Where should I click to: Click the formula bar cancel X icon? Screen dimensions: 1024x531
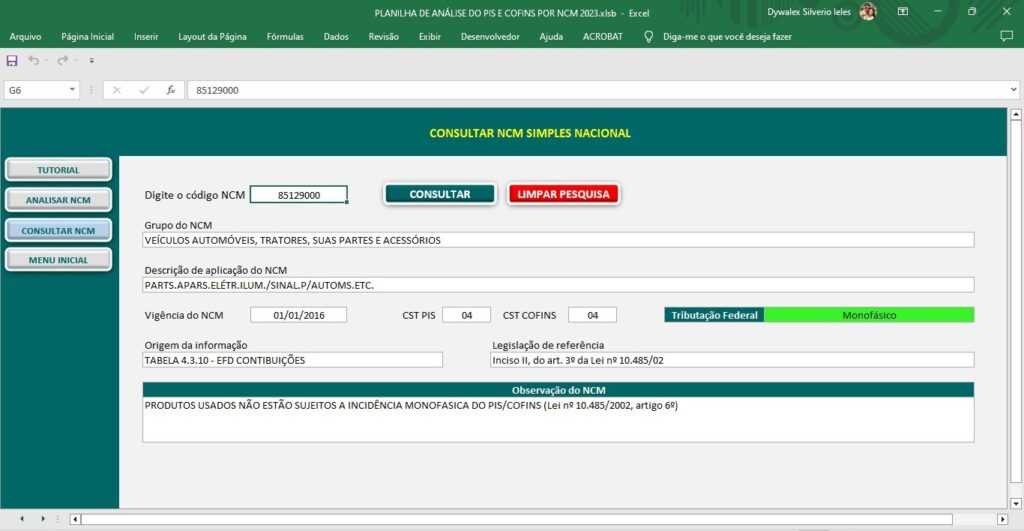pyautogui.click(x=117, y=90)
